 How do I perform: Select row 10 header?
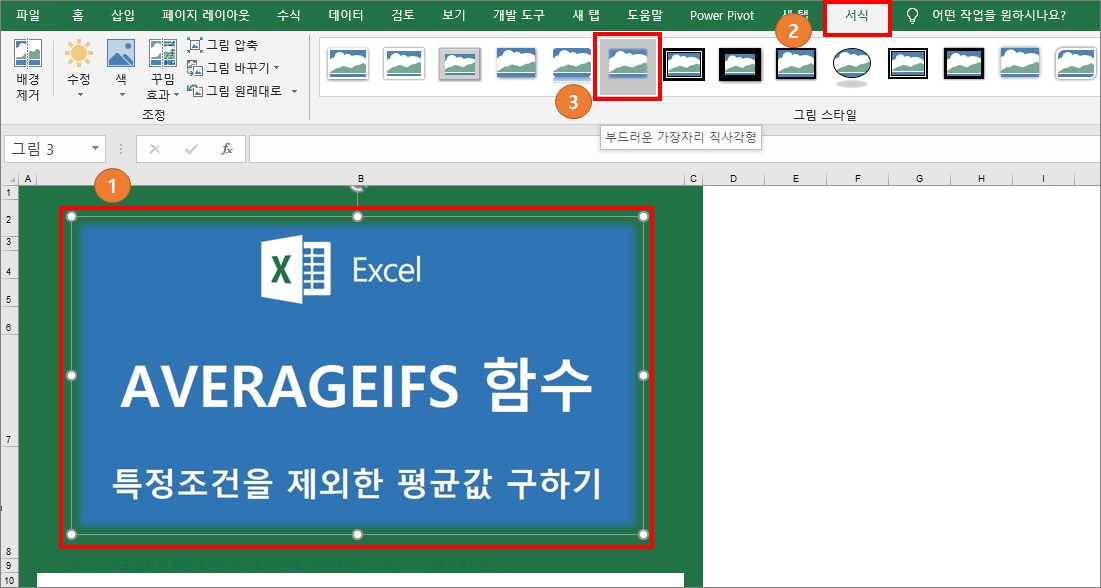click(9, 580)
